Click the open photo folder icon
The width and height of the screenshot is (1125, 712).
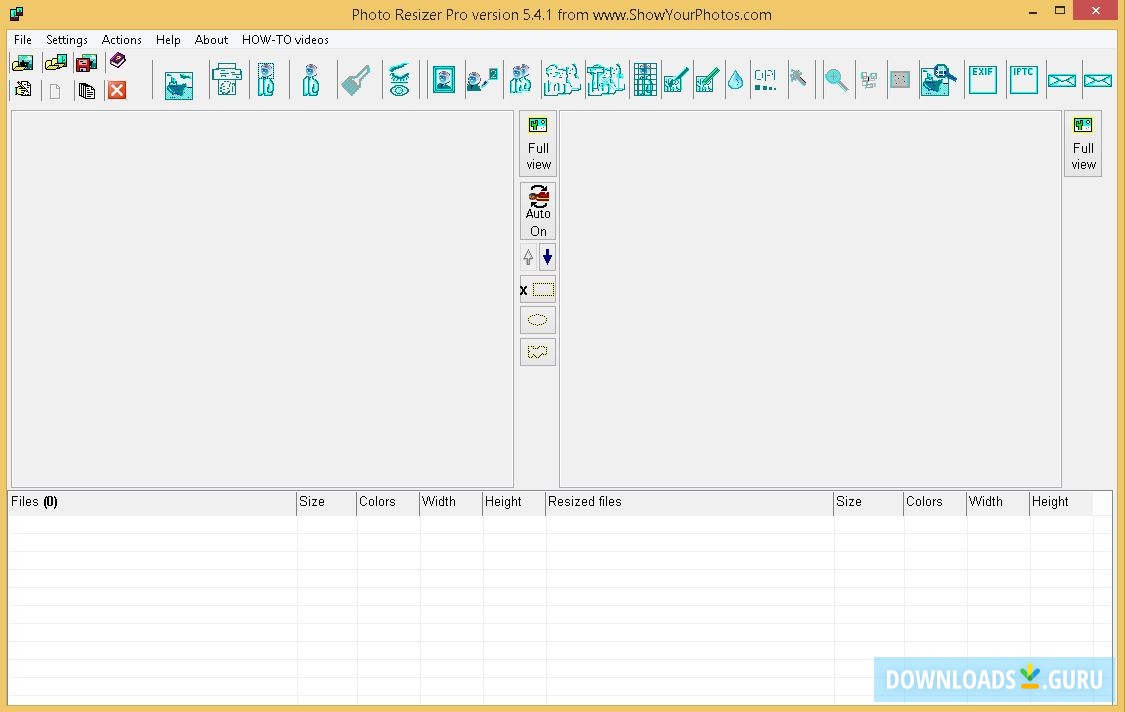22,63
